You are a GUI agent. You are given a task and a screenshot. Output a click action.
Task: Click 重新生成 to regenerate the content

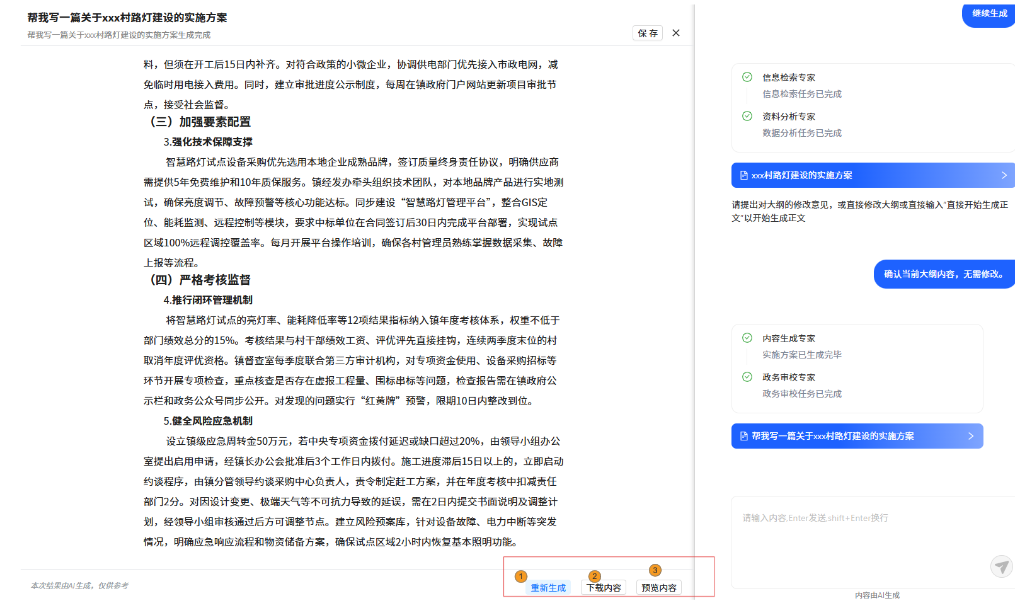pos(548,588)
